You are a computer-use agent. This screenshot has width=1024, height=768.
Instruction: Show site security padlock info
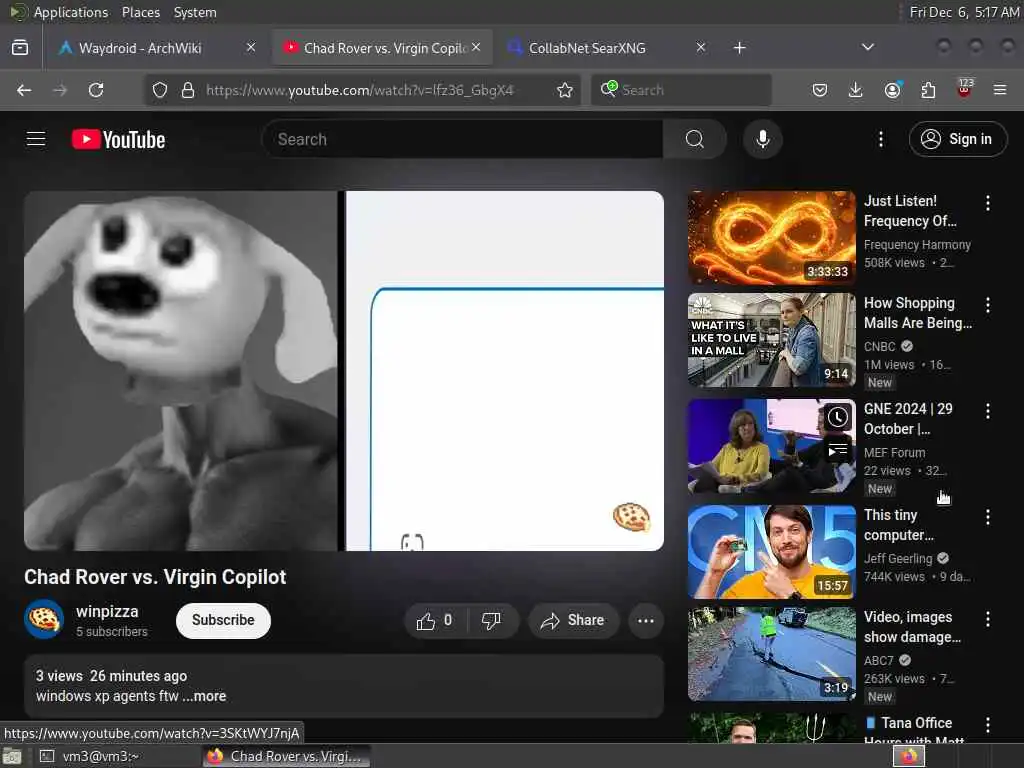pyautogui.click(x=188, y=90)
